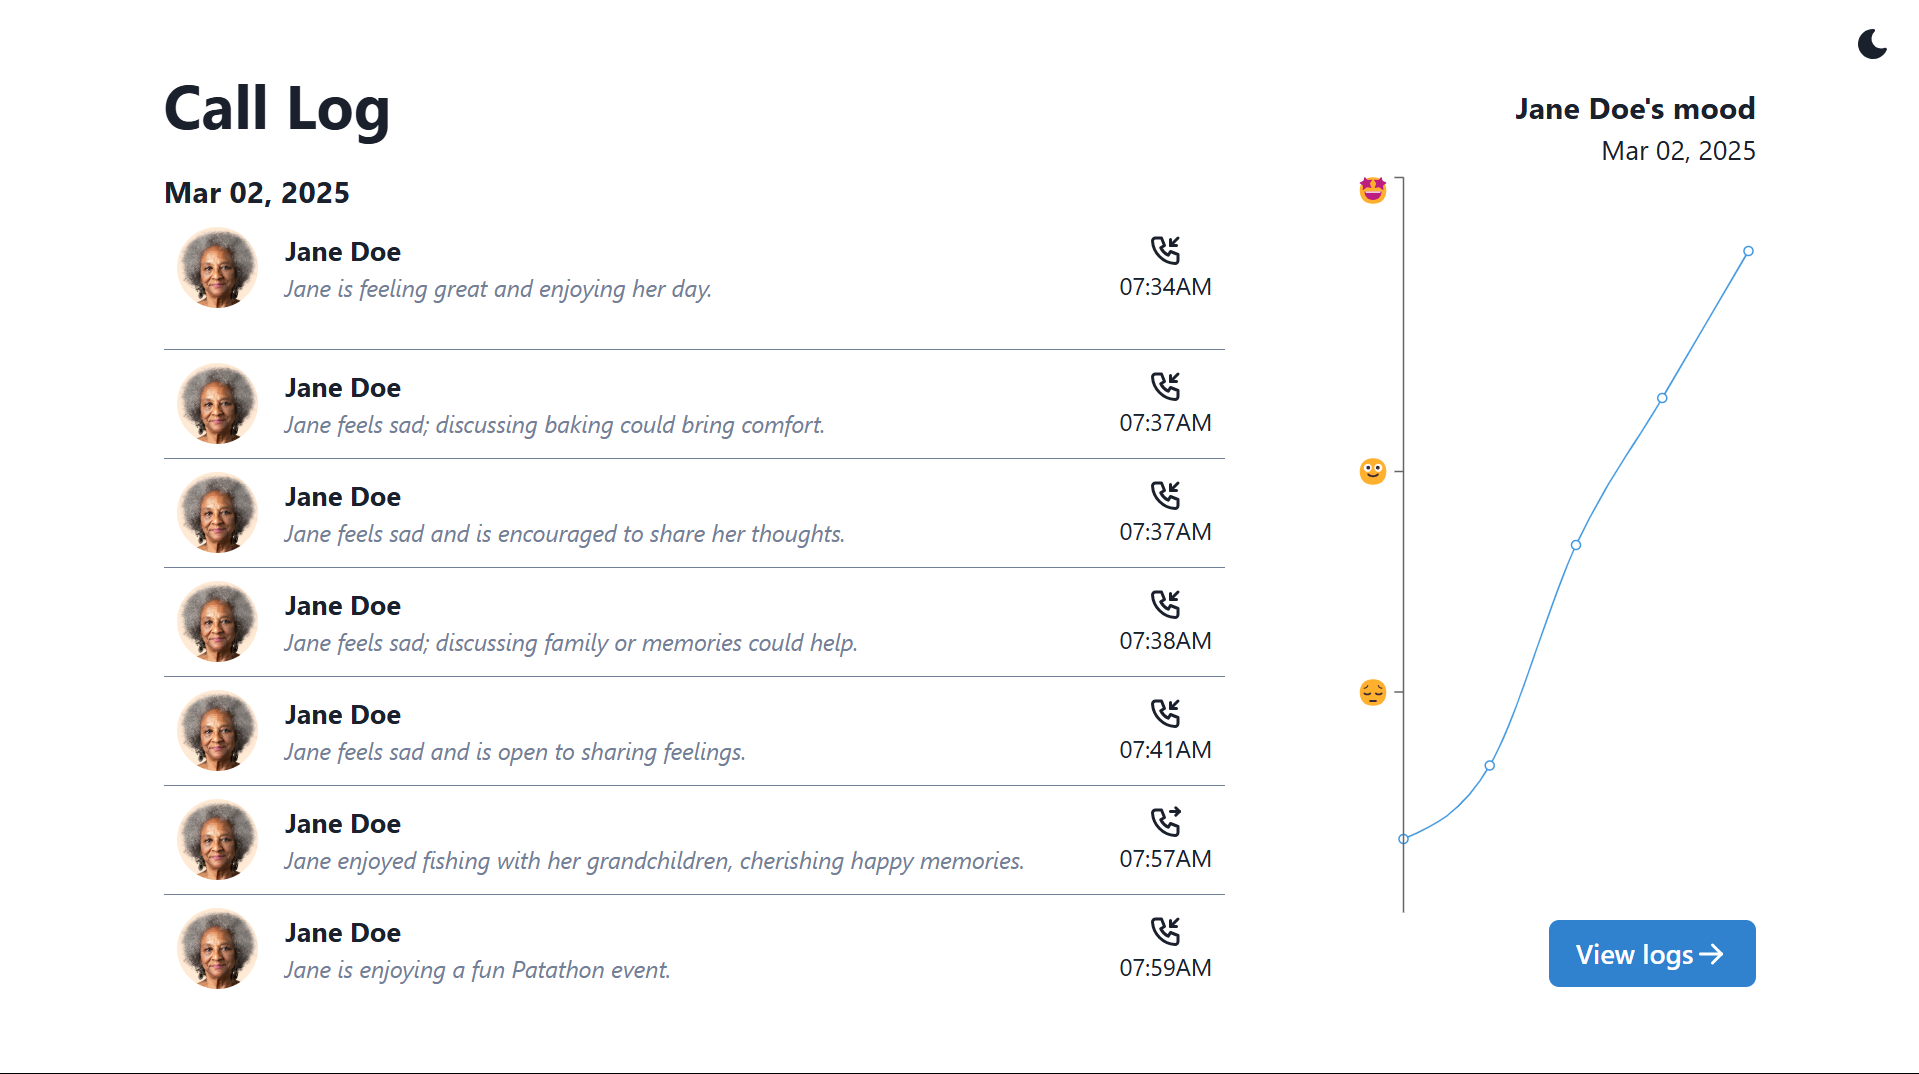The height and width of the screenshot is (1074, 1919).
Task: Click the neutral face emoji on mood axis
Action: [1373, 471]
